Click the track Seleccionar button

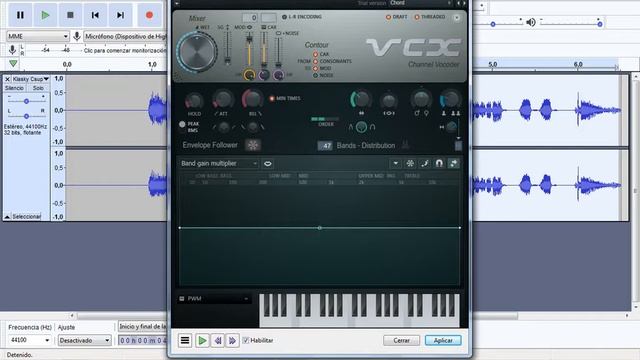[x=27, y=216]
